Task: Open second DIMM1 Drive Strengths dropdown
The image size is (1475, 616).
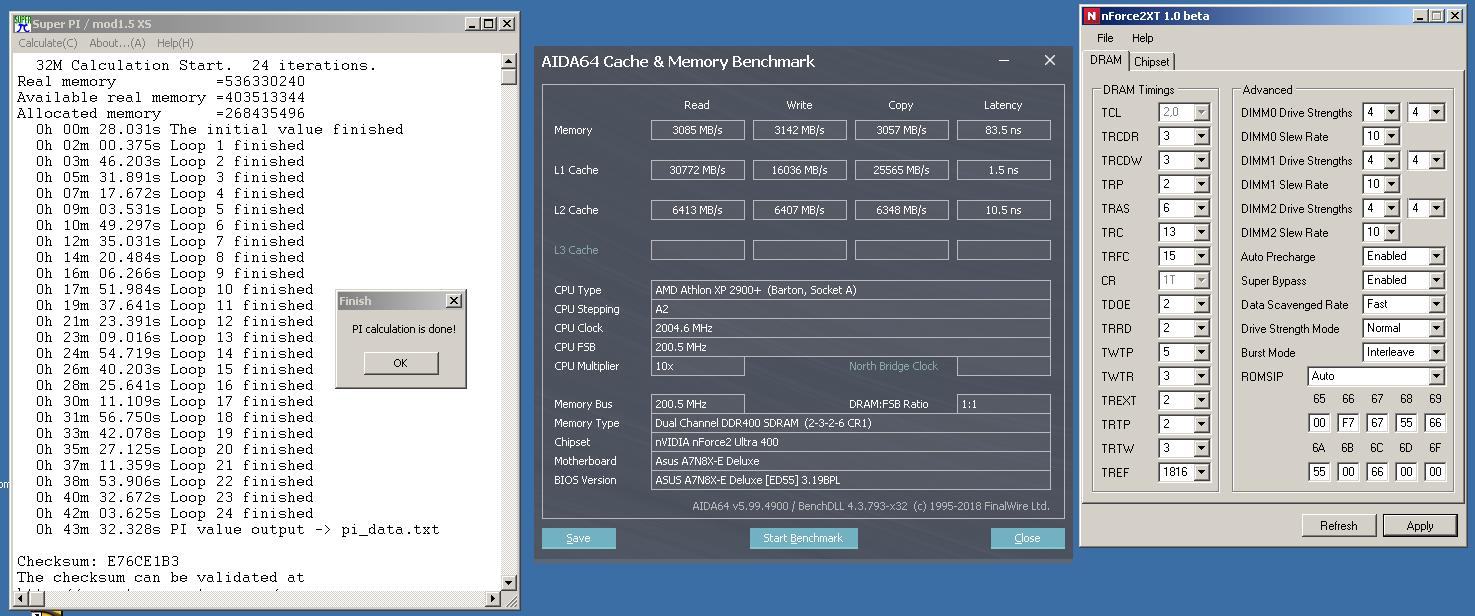Action: 1436,160
